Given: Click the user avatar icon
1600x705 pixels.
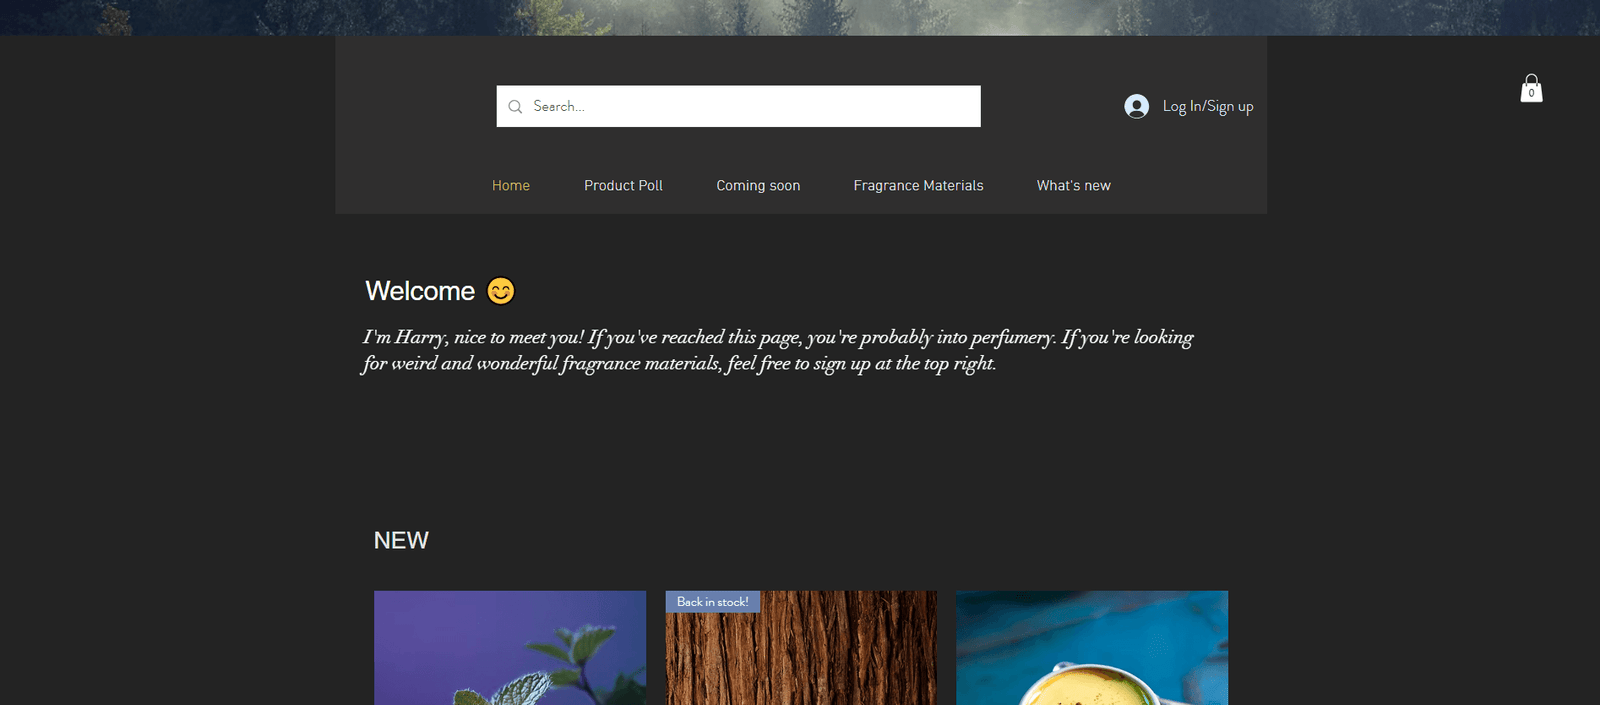Looking at the screenshot, I should coord(1136,106).
